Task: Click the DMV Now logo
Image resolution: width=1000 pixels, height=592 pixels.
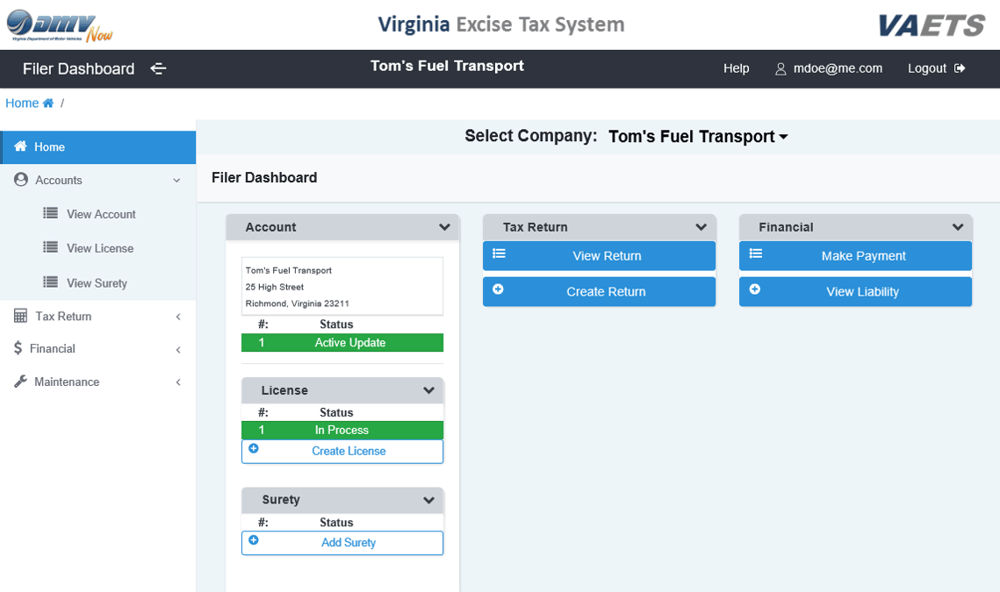Action: (x=60, y=26)
